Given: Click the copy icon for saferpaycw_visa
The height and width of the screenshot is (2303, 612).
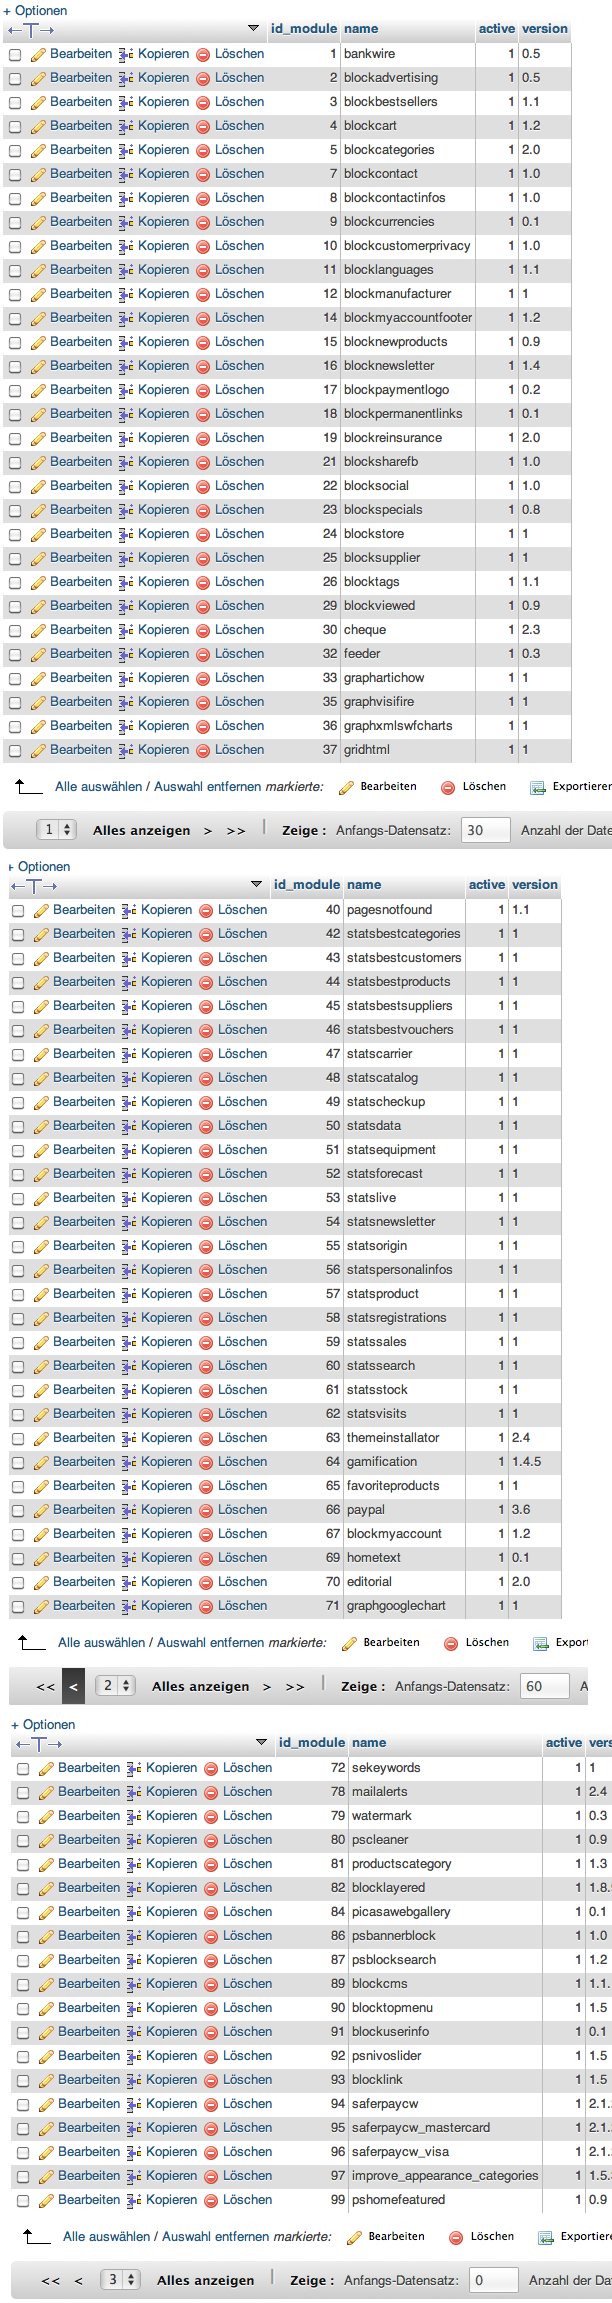Looking at the screenshot, I should pyautogui.click(x=134, y=2152).
